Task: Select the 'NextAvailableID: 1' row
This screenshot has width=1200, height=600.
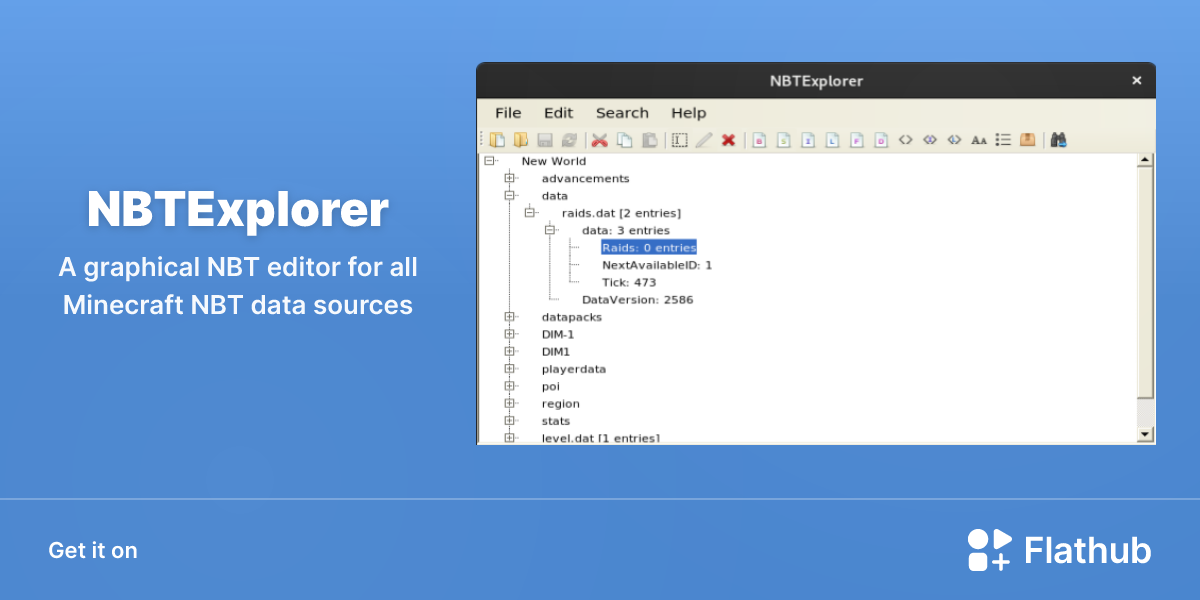Action: [657, 265]
